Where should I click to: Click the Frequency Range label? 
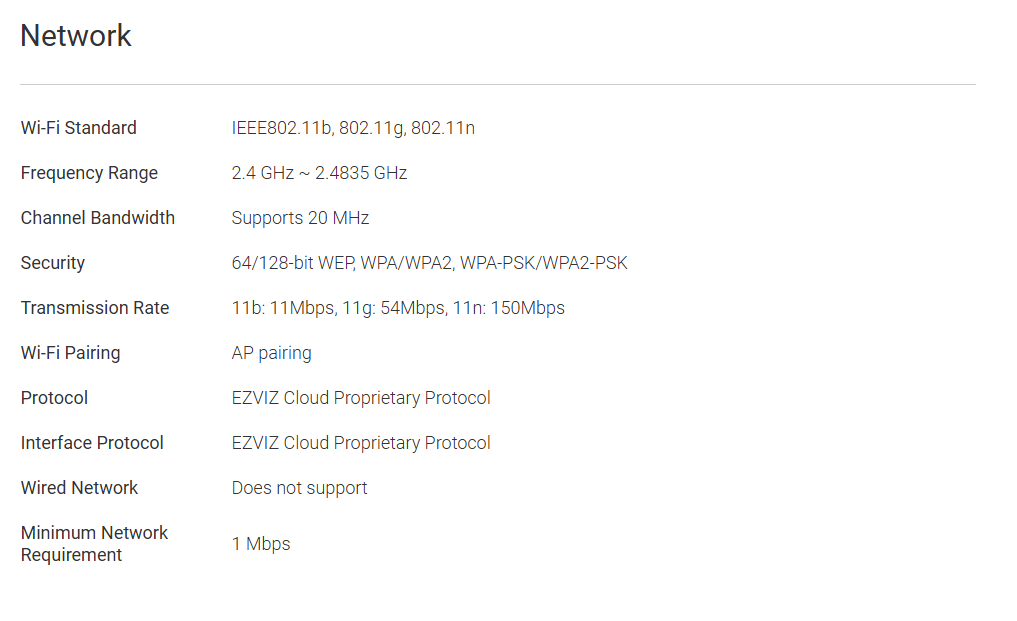click(x=89, y=173)
